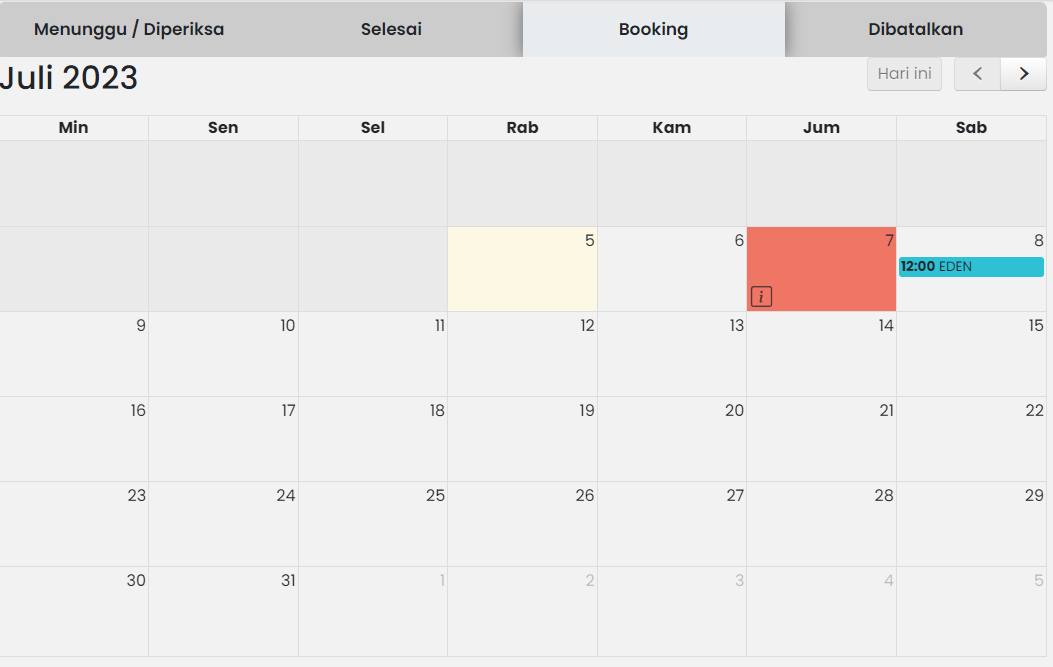The height and width of the screenshot is (667, 1053).
Task: Switch to the Selesai tab
Action: 391,29
